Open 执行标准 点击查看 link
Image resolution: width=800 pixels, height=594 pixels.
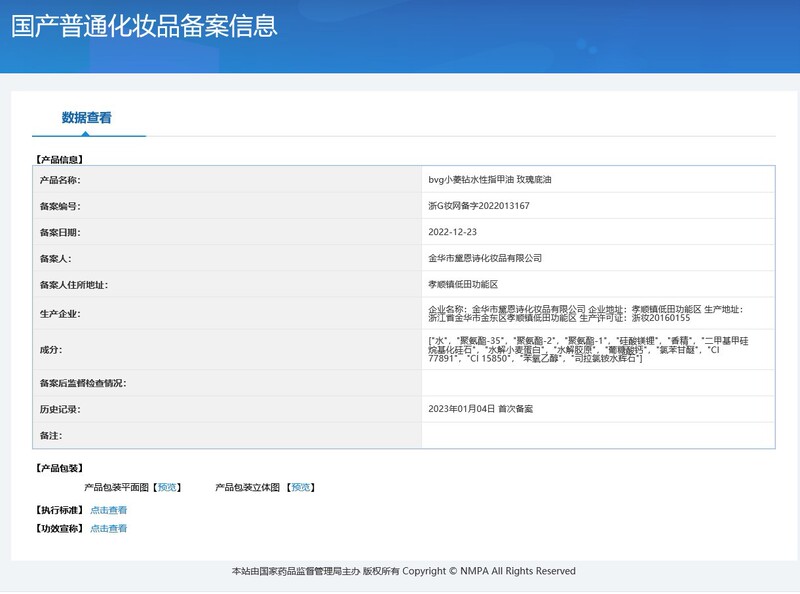click(108, 510)
